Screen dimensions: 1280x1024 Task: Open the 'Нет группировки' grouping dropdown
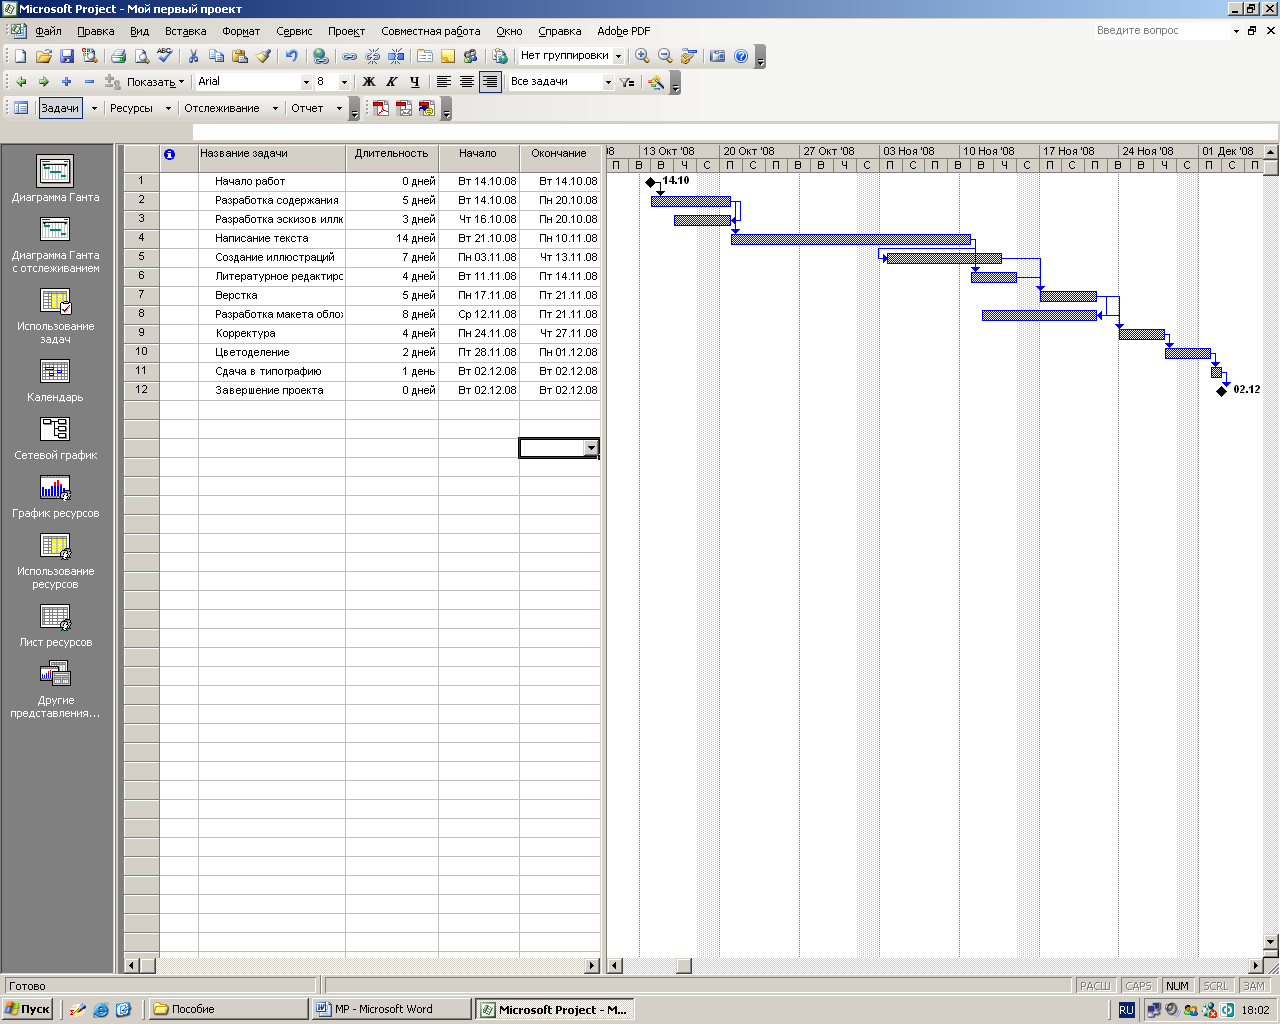click(x=618, y=57)
